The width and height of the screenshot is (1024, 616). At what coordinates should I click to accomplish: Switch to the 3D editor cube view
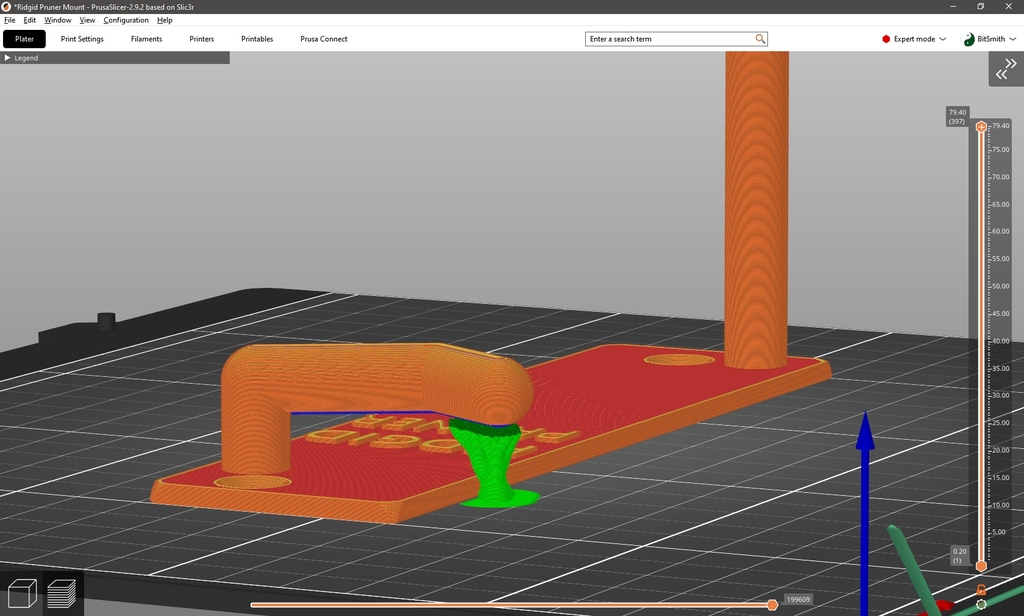(22, 594)
